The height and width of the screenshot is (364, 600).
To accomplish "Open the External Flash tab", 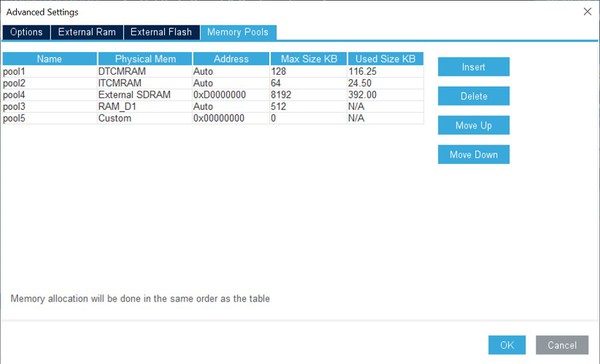I will 161,32.
